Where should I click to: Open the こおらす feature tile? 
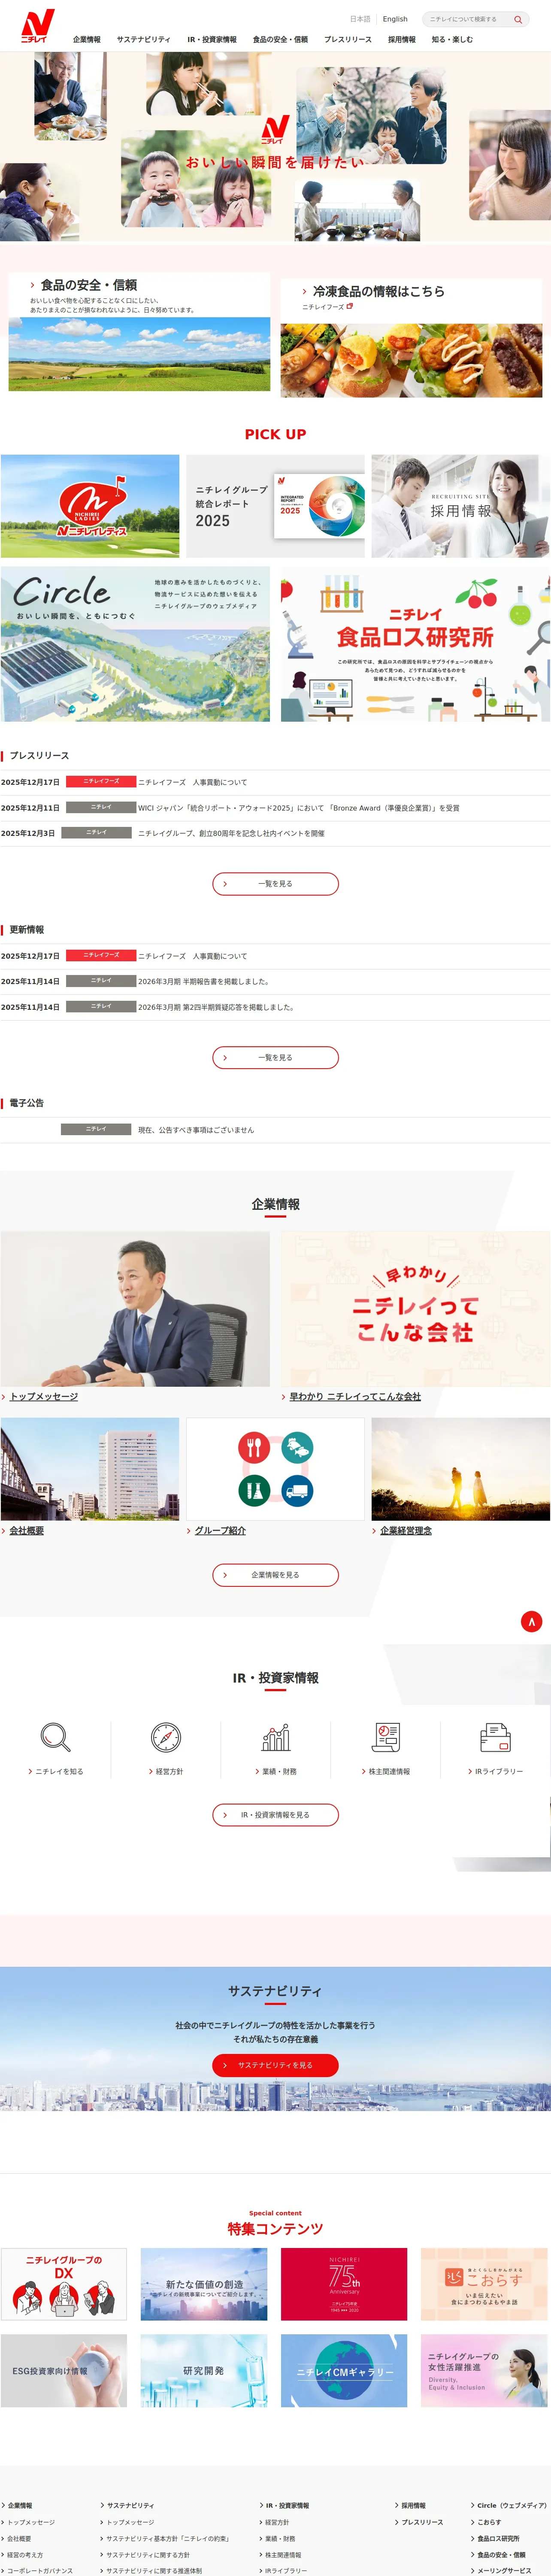(x=484, y=2284)
